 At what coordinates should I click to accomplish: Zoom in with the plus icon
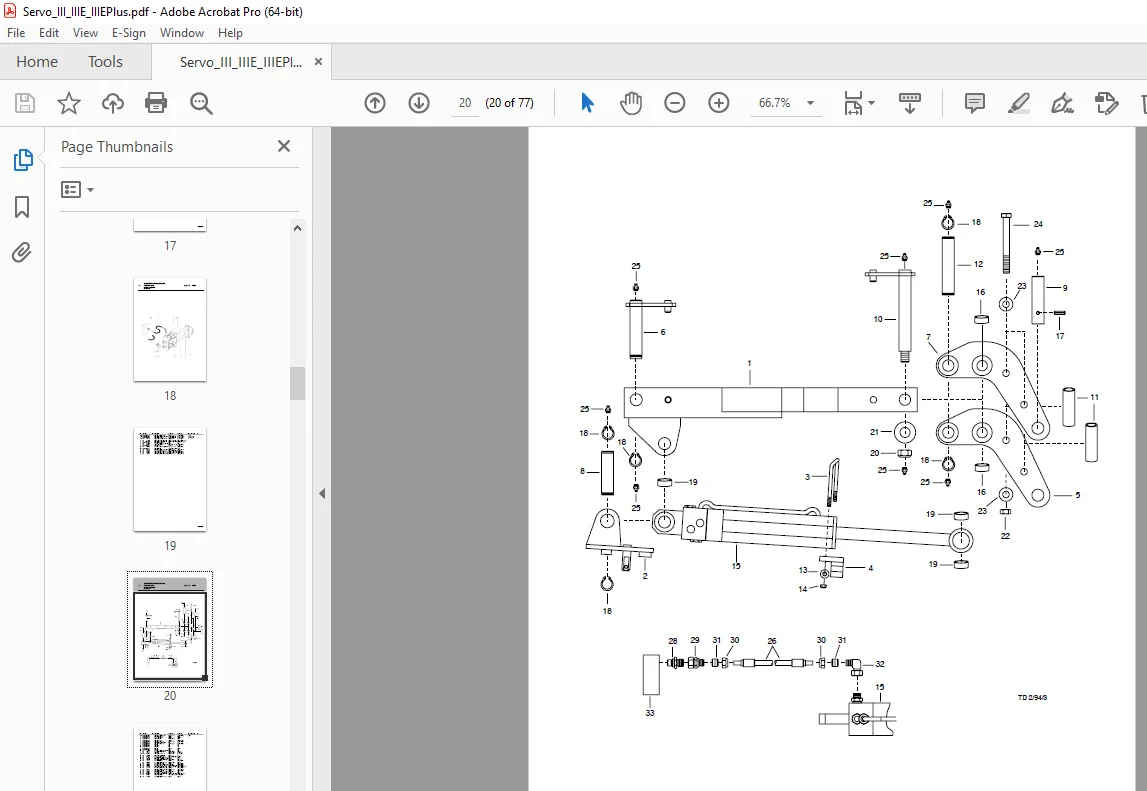[718, 103]
